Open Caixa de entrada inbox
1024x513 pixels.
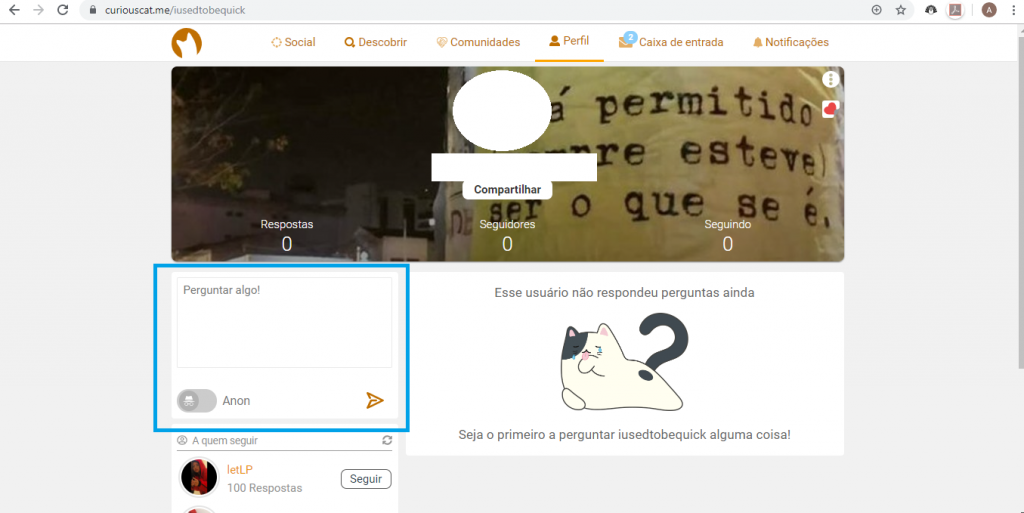pos(671,42)
